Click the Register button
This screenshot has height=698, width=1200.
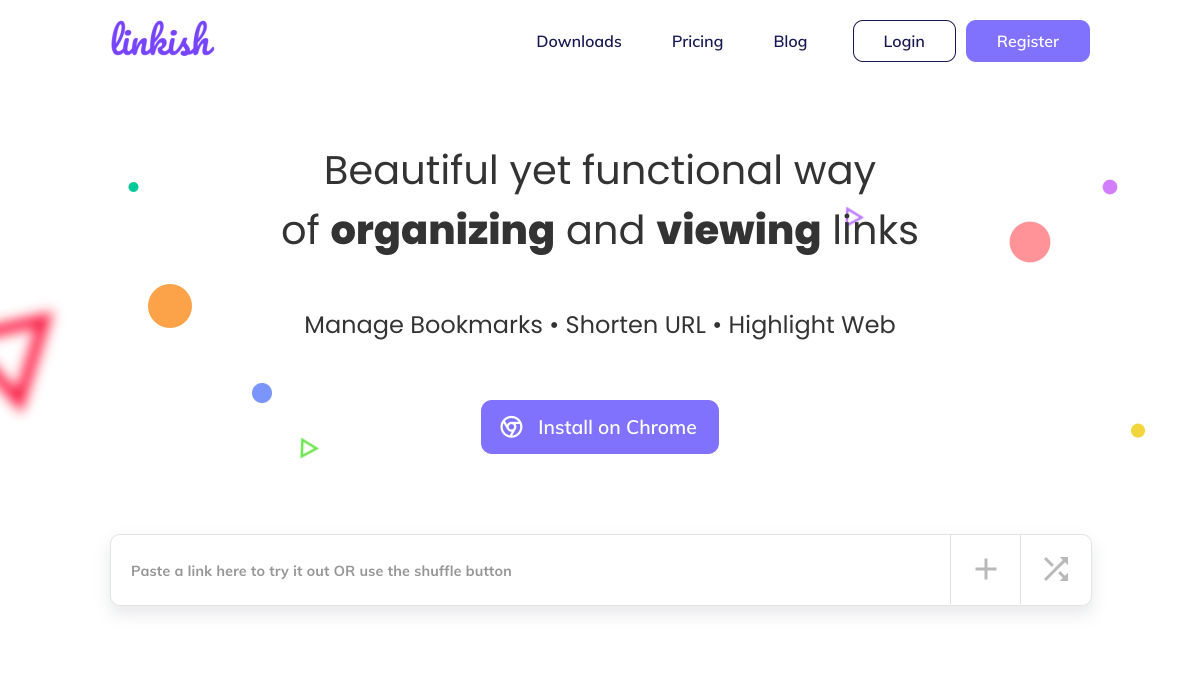click(x=1028, y=41)
